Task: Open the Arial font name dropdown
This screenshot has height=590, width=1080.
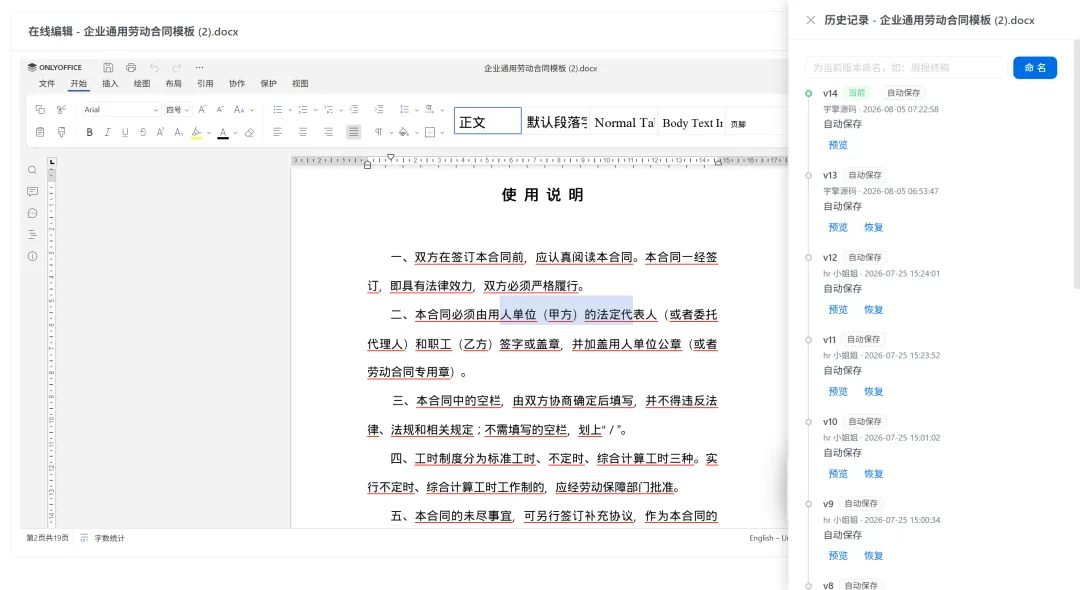Action: [121, 109]
